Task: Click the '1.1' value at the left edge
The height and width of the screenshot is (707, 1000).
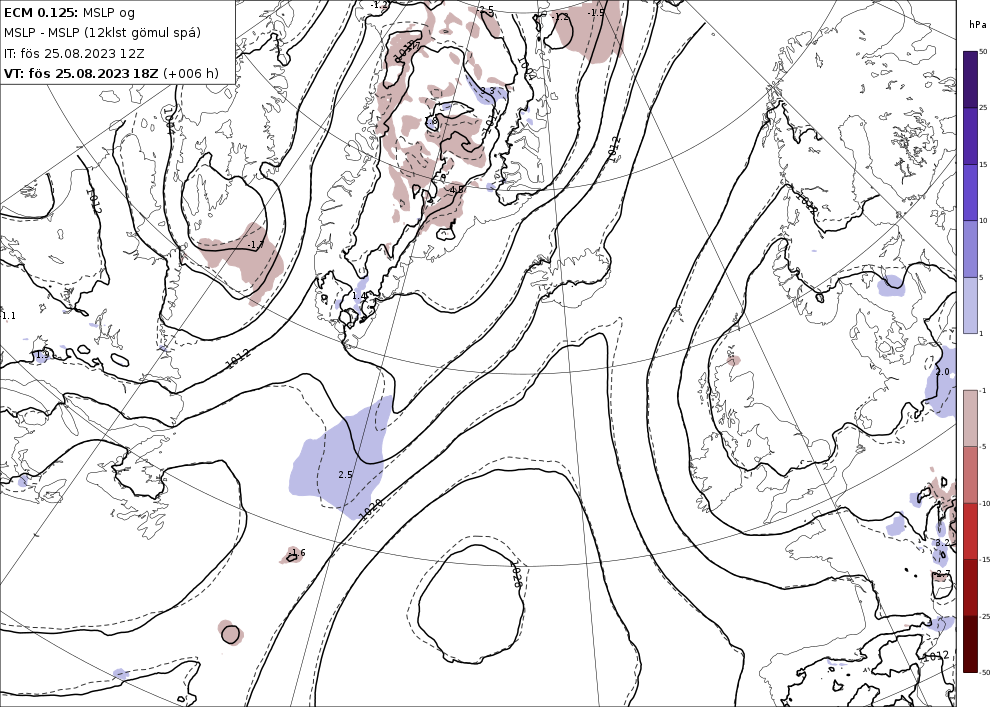Action: click(9, 316)
